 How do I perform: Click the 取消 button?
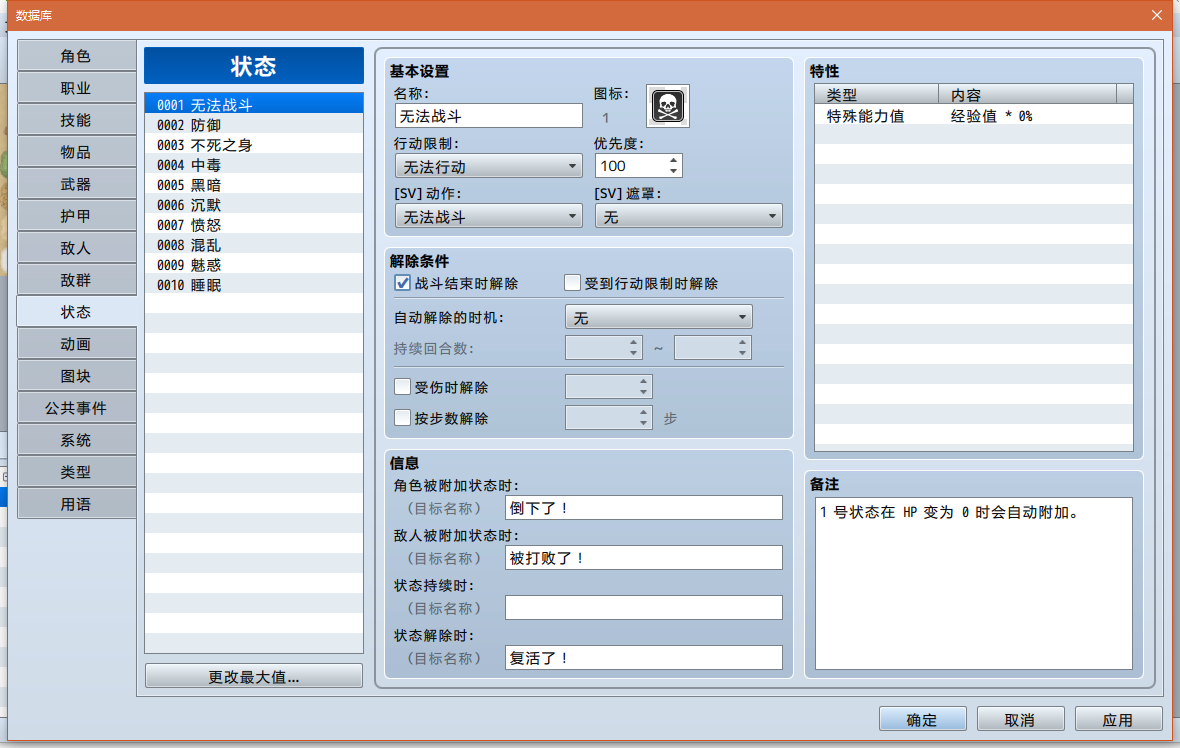click(x=1020, y=719)
